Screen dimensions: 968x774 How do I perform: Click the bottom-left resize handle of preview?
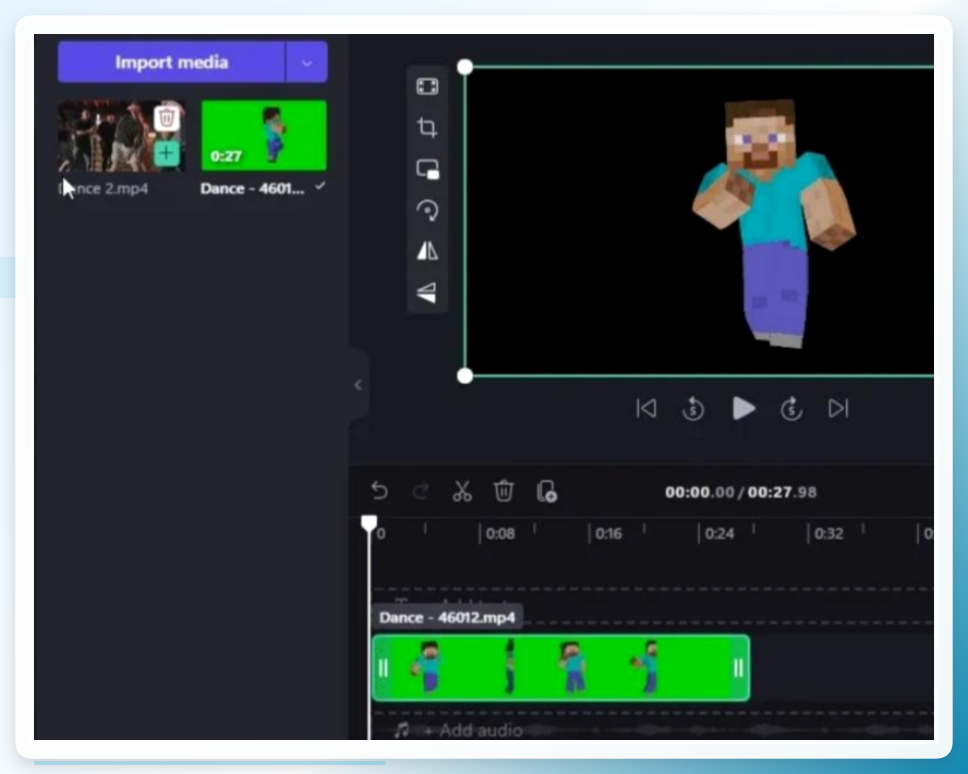point(465,375)
